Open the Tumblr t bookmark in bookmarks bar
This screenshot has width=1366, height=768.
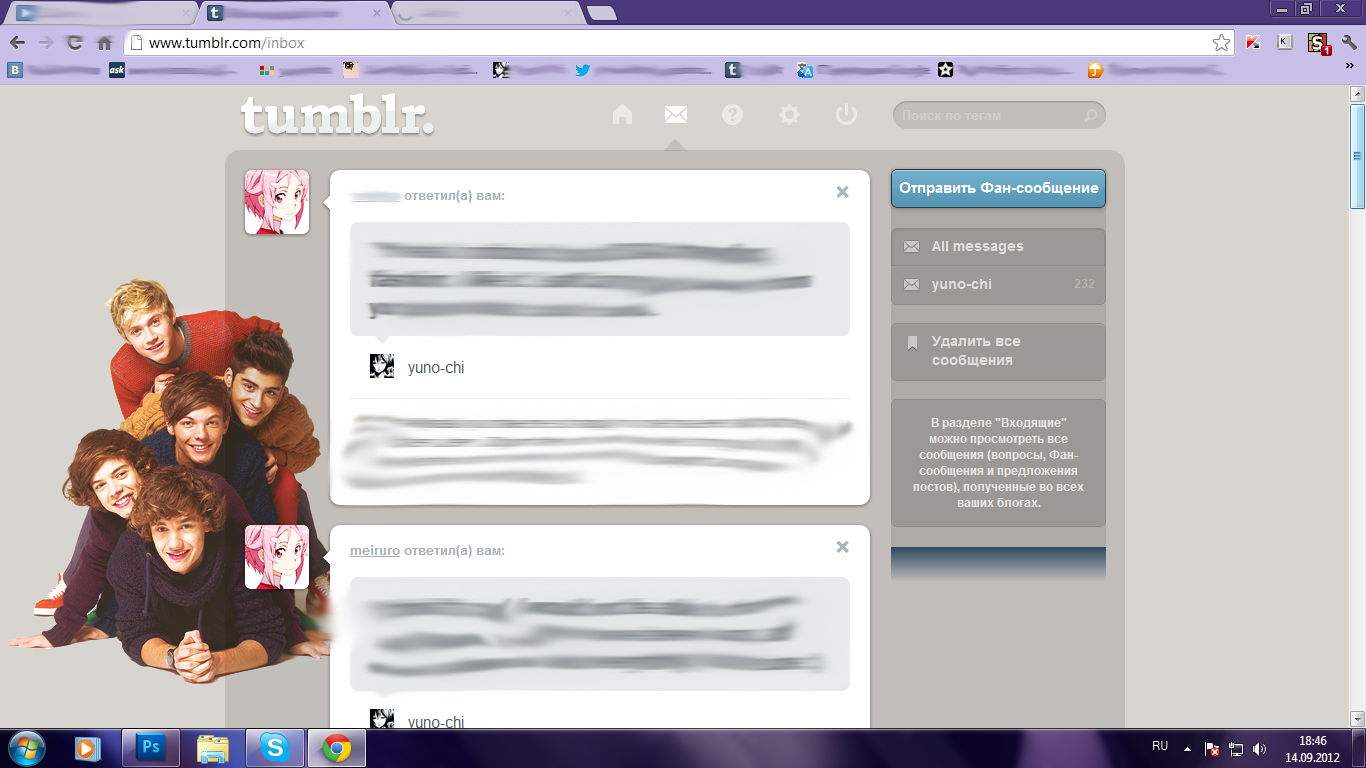[x=733, y=70]
